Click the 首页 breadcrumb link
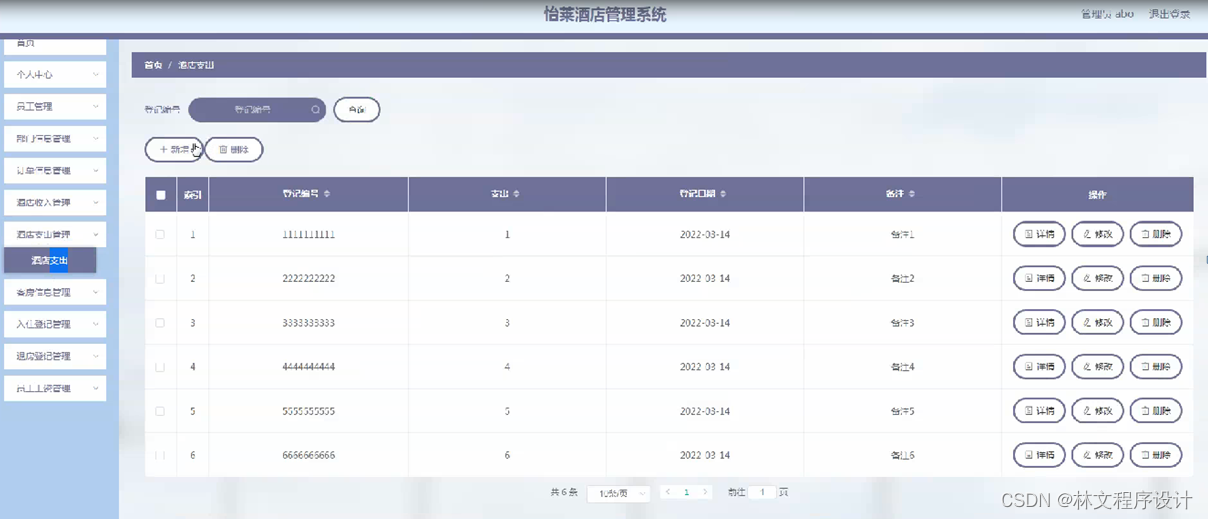 [x=153, y=65]
